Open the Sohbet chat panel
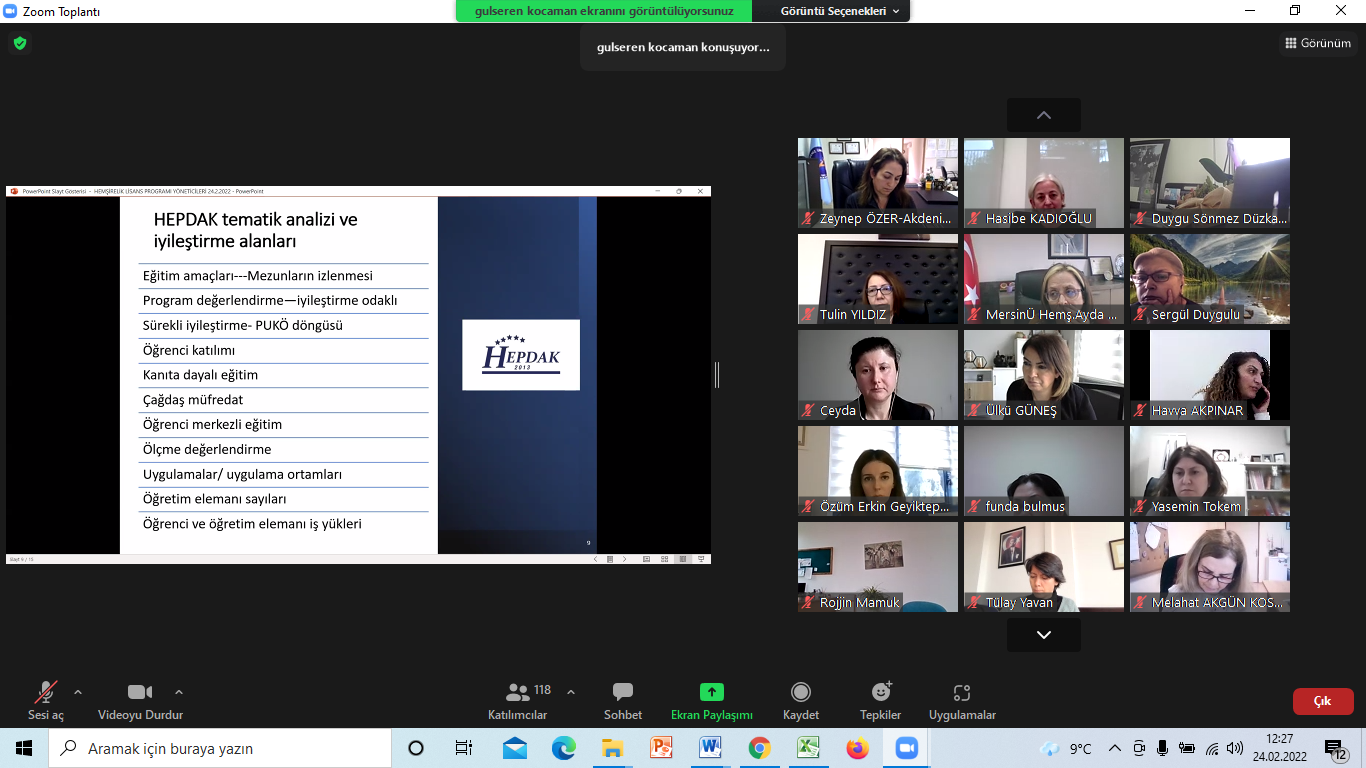Viewport: 1366px width, 768px height. point(622,693)
